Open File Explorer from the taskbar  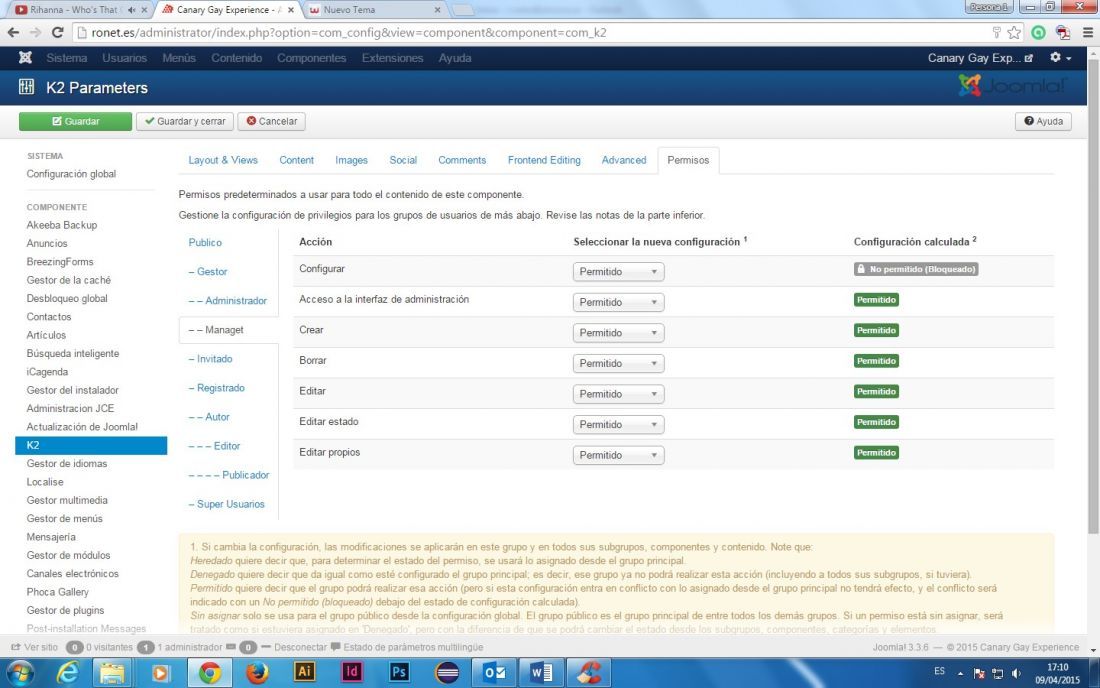point(112,673)
